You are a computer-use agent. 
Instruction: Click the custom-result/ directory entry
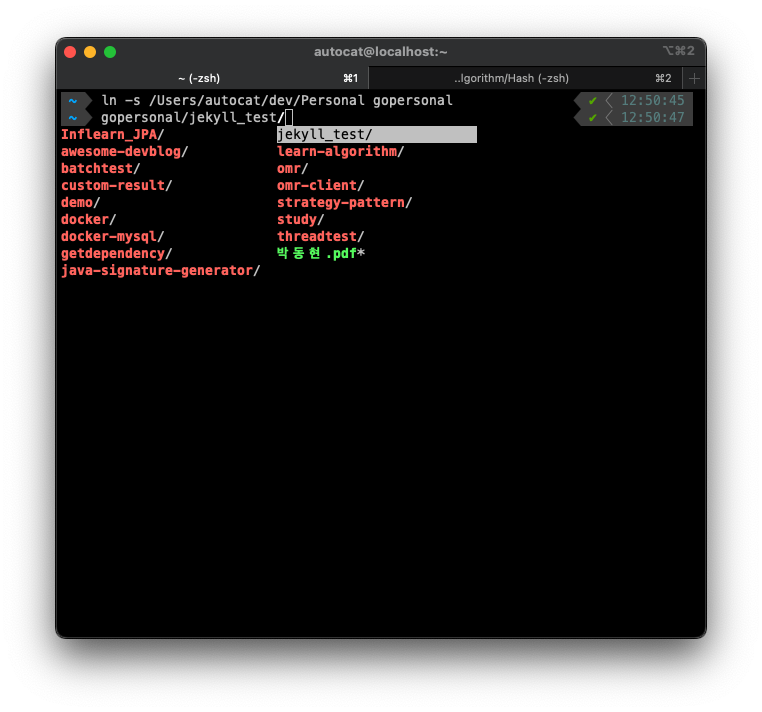click(x=117, y=186)
